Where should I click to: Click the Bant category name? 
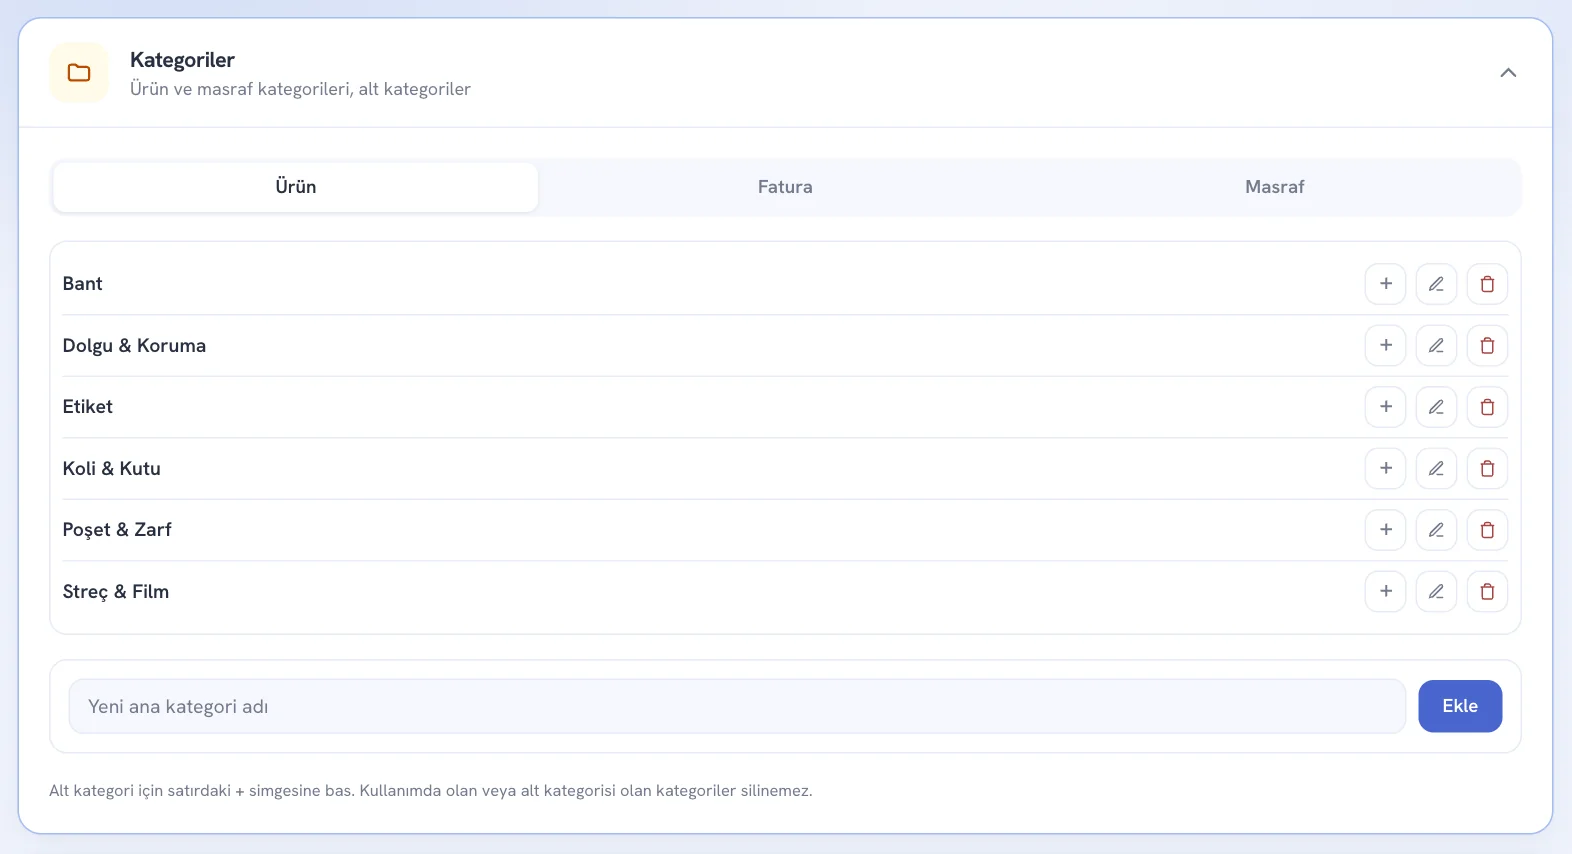point(82,284)
